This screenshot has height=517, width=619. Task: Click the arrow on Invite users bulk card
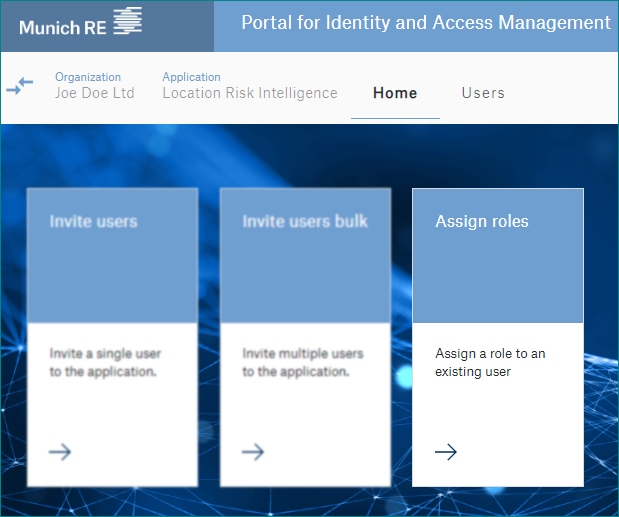click(x=253, y=452)
